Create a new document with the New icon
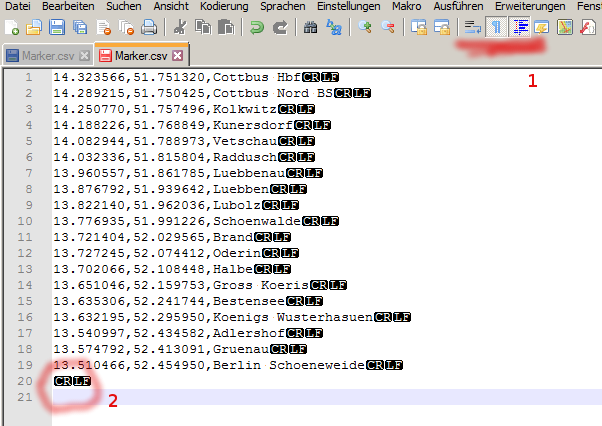 tap(12, 28)
